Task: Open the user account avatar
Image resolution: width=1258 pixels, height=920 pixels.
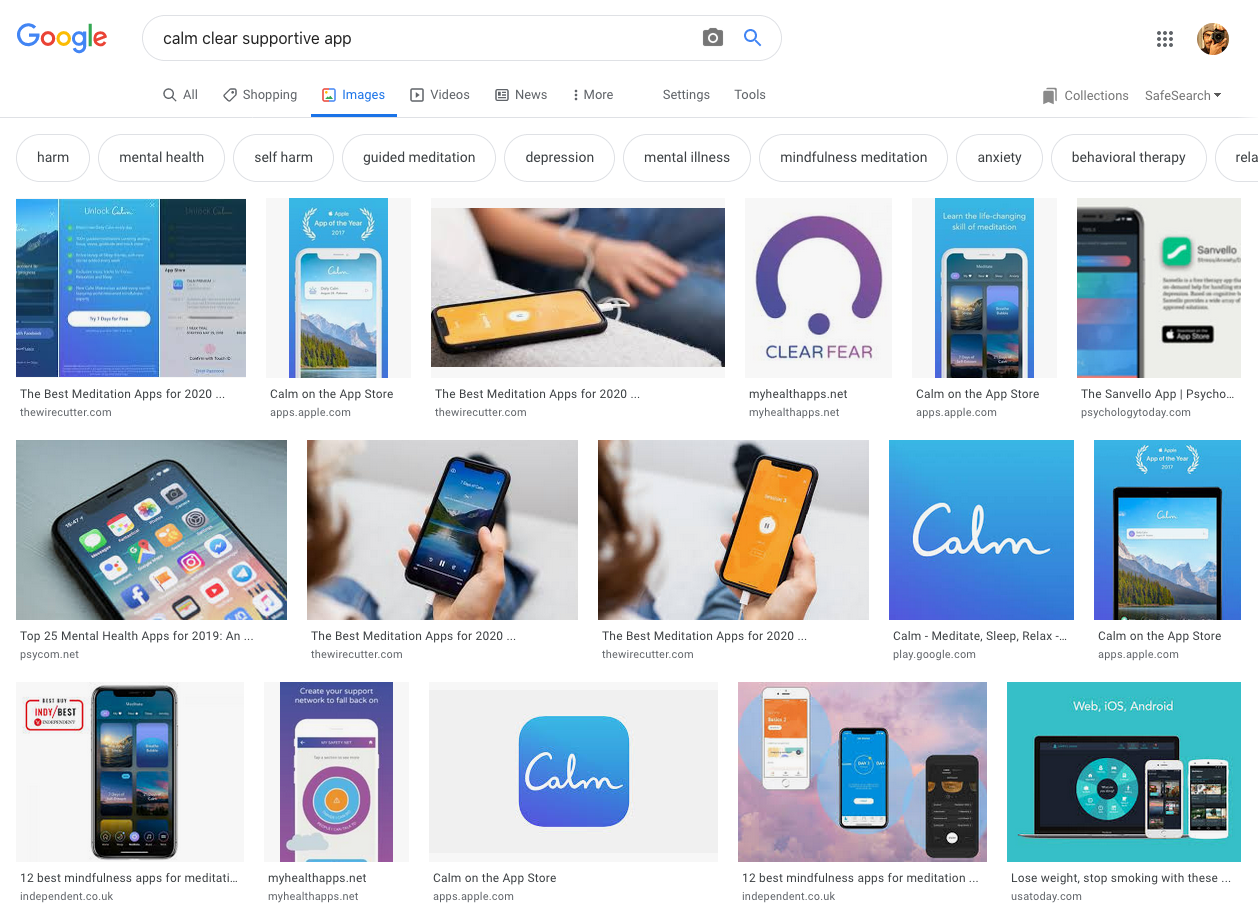Action: click(1213, 39)
